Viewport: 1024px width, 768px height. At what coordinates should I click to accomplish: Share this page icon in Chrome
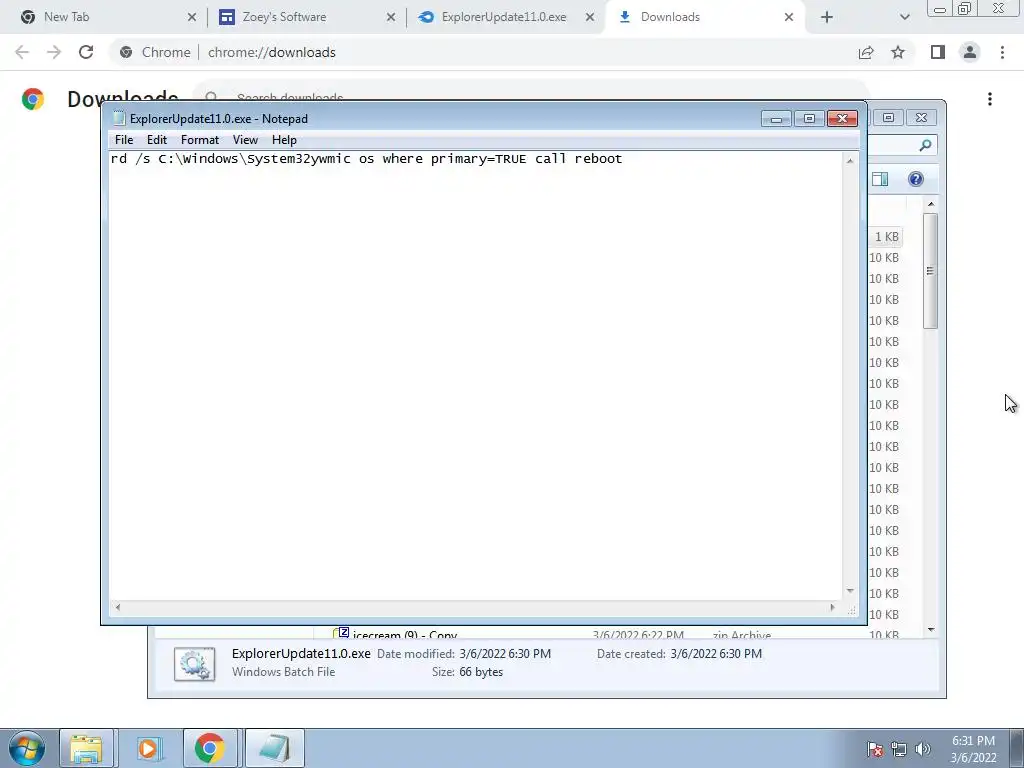866,52
